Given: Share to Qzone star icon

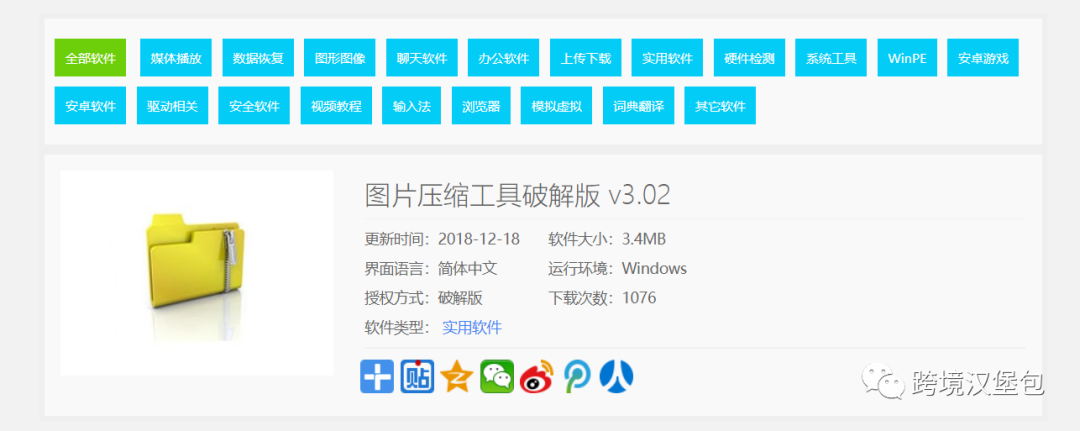Looking at the screenshot, I should point(457,377).
